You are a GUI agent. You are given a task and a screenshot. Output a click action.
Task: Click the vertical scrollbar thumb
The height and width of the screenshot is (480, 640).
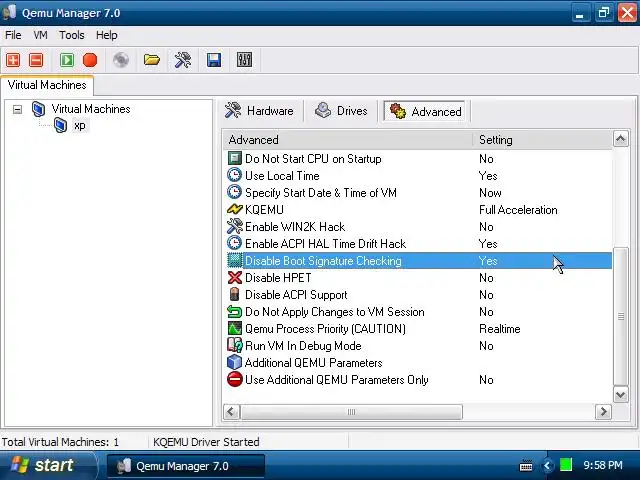click(620, 316)
